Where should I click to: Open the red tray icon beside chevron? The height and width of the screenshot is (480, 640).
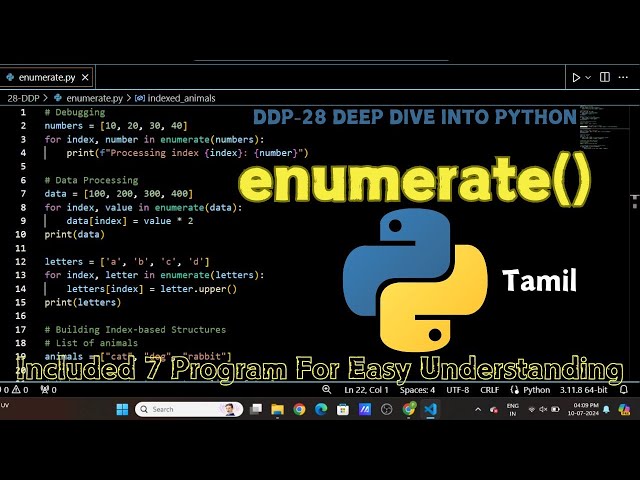[494, 409]
